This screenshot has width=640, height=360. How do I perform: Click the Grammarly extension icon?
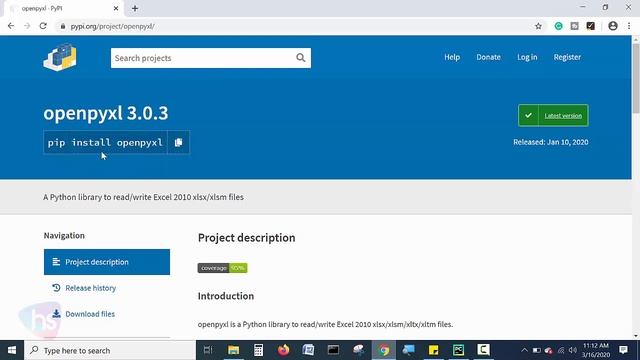pyautogui.click(x=558, y=26)
